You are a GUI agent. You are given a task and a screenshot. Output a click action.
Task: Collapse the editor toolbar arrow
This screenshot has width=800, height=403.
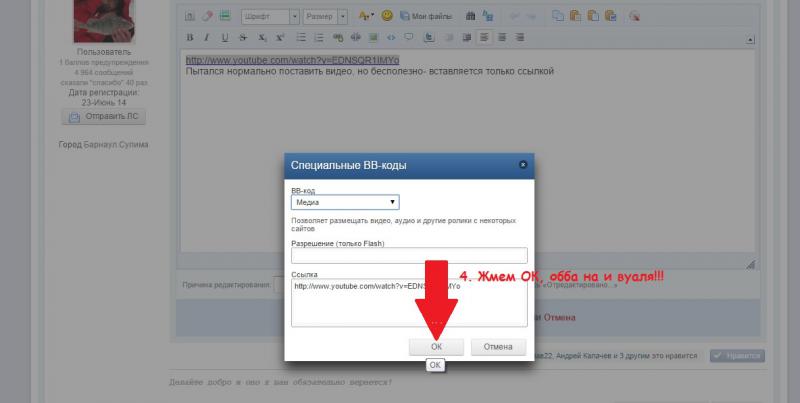click(750, 40)
